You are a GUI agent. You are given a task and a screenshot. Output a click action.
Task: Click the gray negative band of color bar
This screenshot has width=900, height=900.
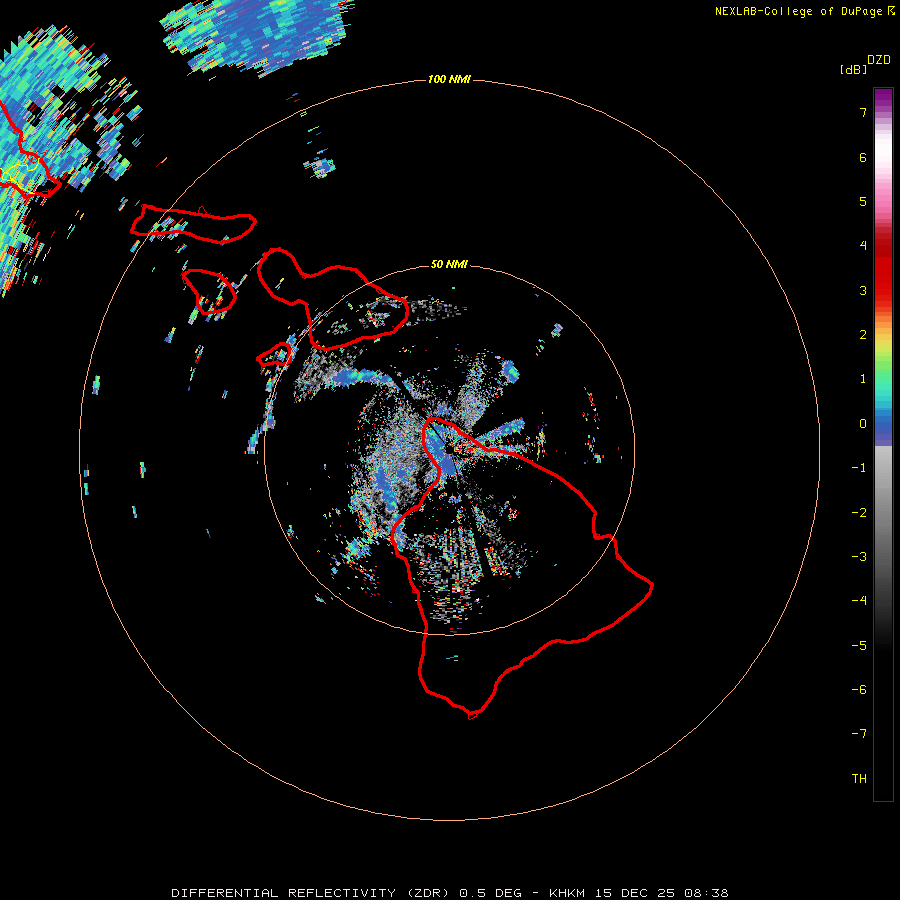point(883,517)
